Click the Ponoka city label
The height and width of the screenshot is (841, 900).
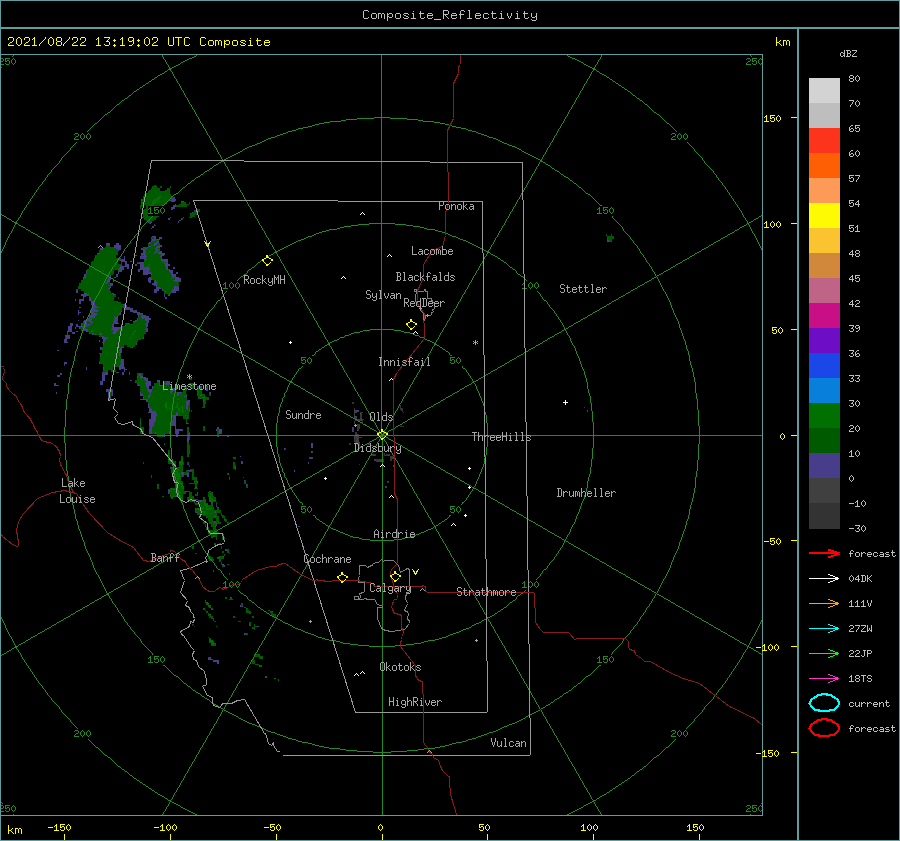(456, 206)
